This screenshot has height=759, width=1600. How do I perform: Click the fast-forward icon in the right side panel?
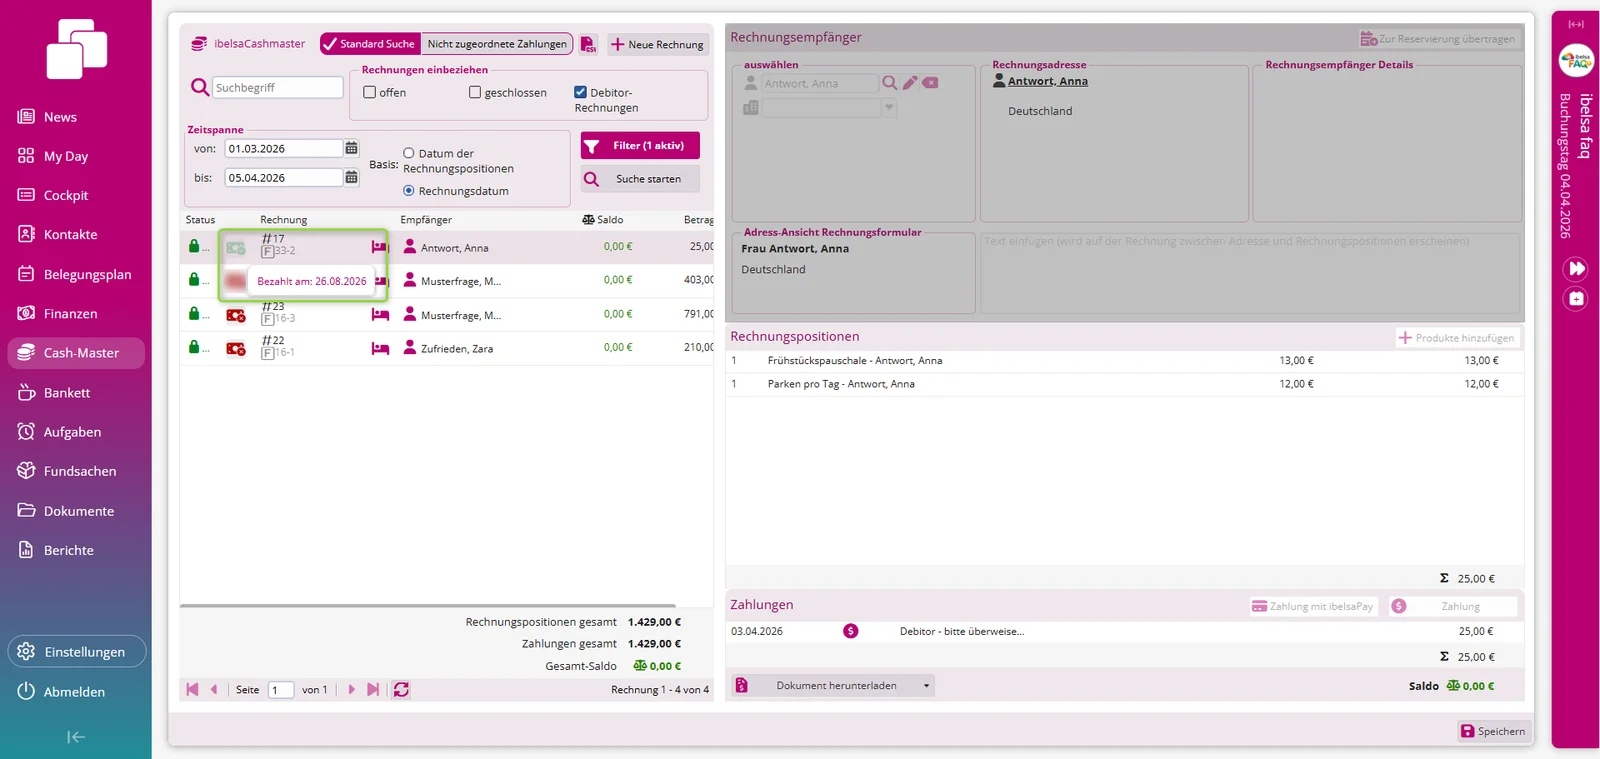[x=1576, y=268]
